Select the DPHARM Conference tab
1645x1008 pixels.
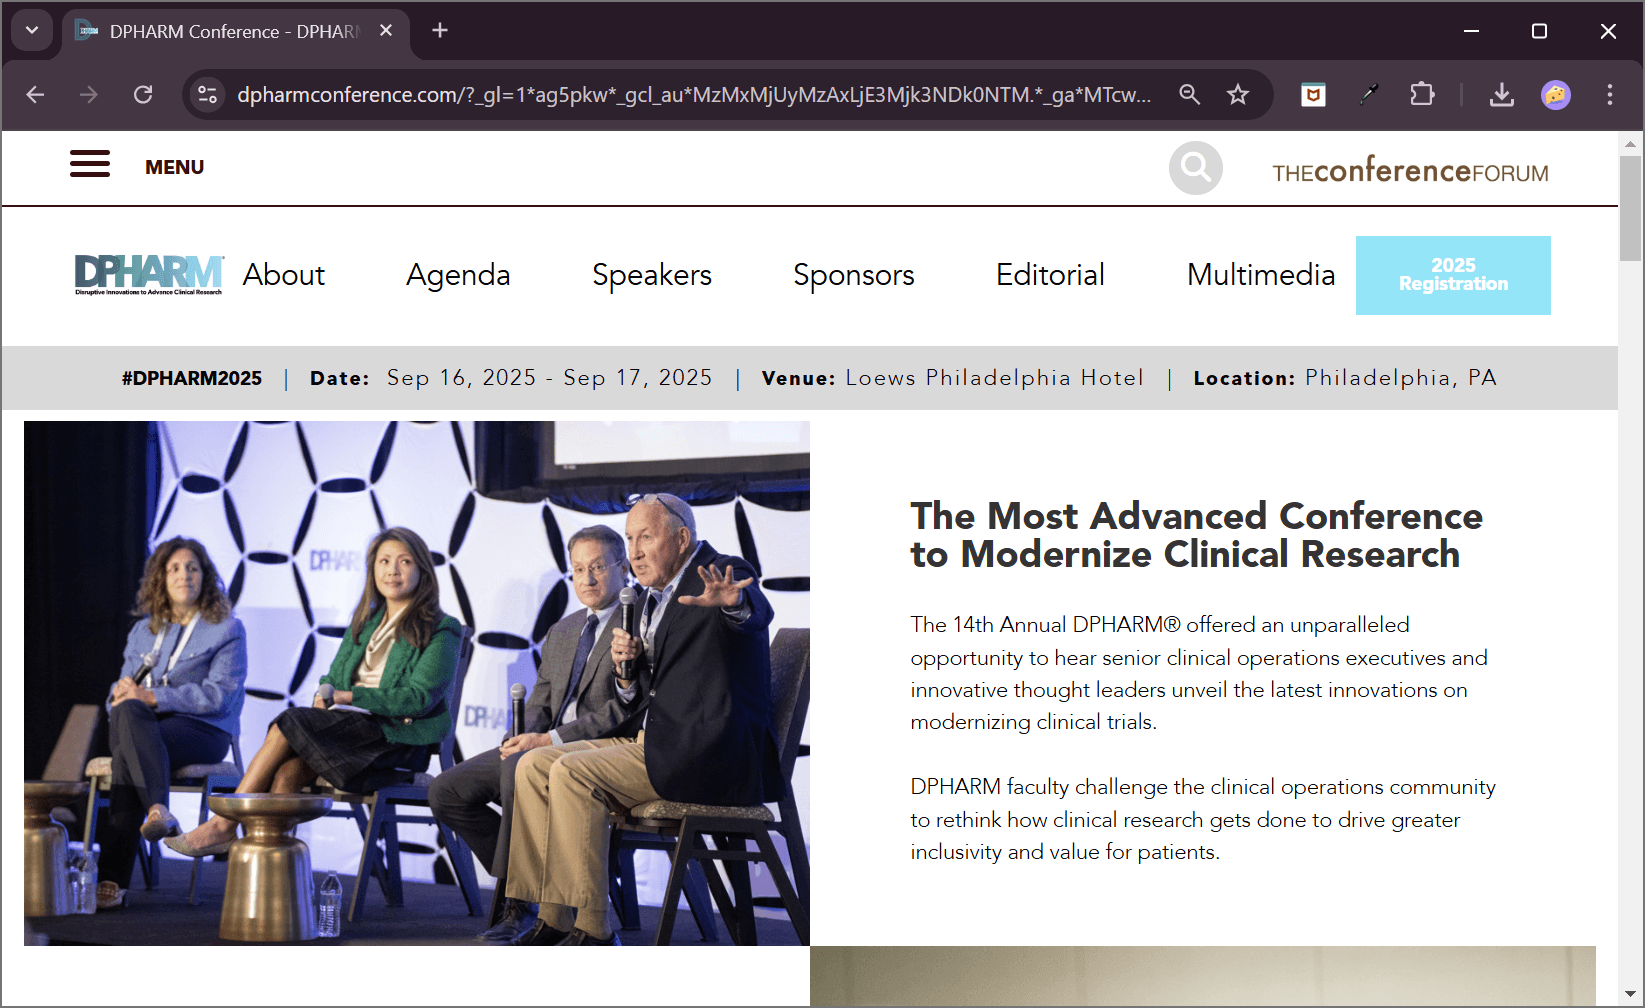tap(236, 32)
